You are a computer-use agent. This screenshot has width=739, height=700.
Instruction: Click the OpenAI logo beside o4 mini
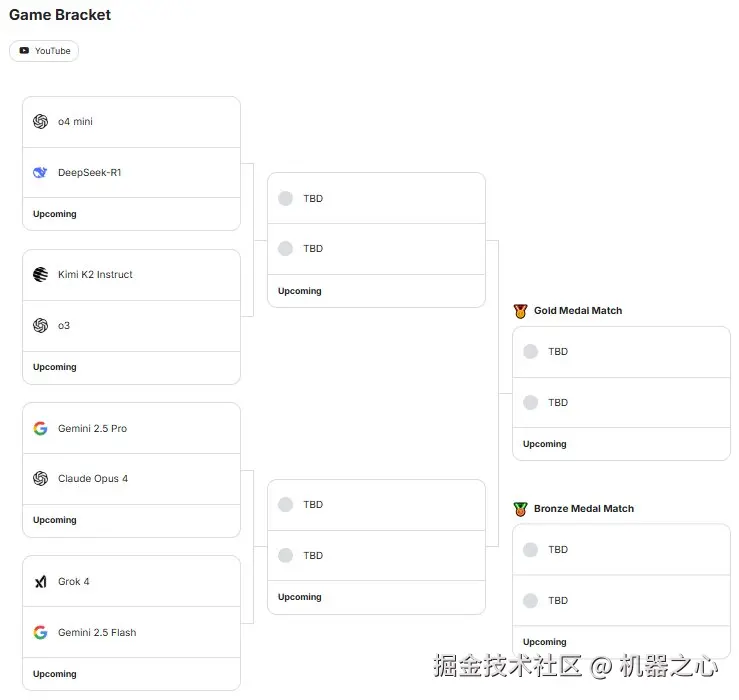41,122
